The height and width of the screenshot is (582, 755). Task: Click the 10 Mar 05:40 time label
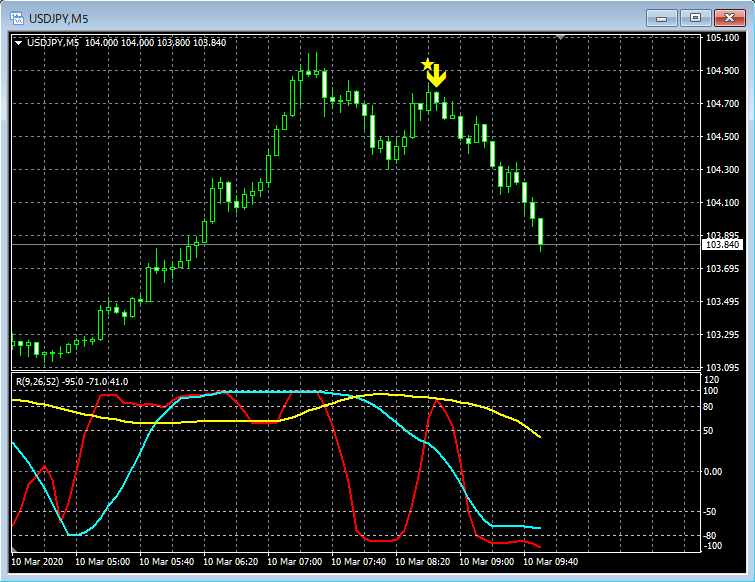click(167, 562)
